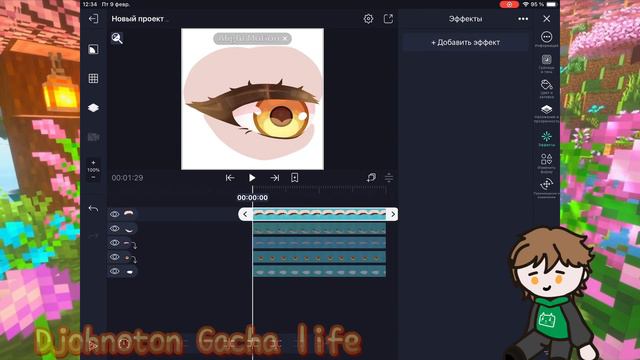Image resolution: width=640 pixels, height=360 pixels.
Task: Tap the red screen-recording indicator in status bar
Action: (x=509, y=4)
